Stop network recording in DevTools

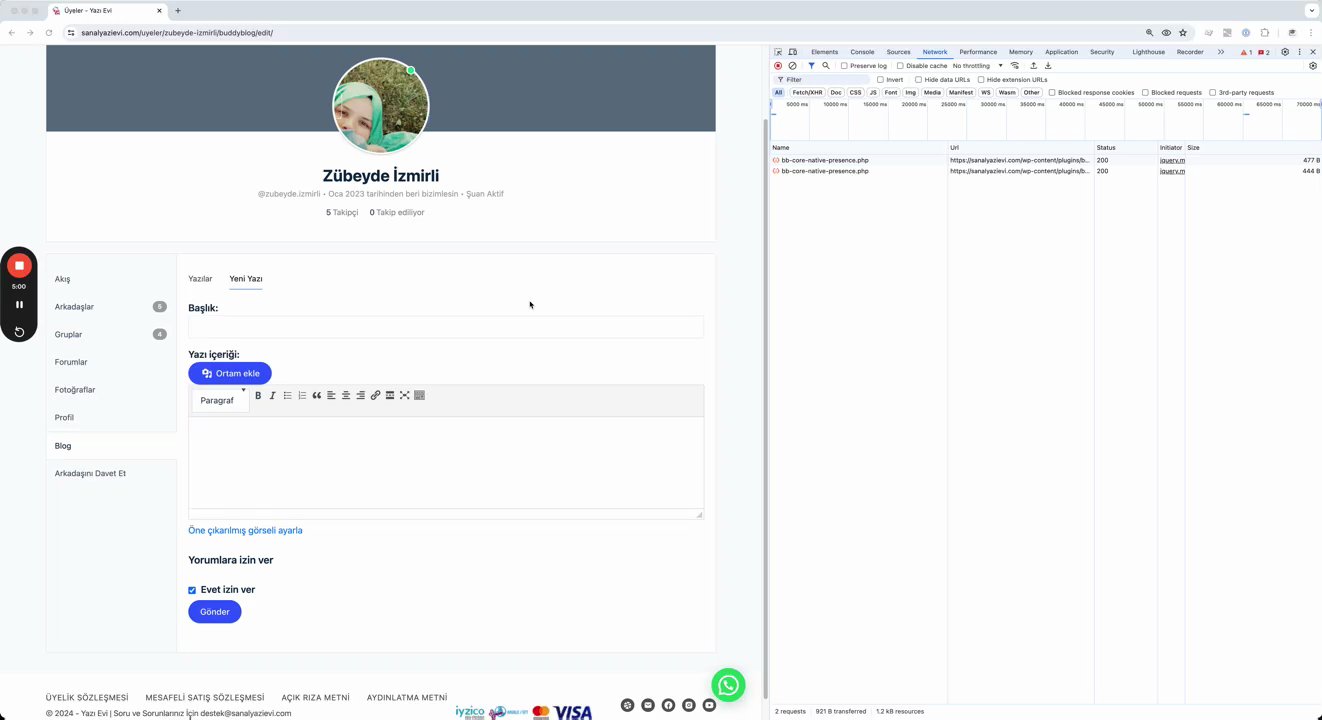[x=778, y=66]
